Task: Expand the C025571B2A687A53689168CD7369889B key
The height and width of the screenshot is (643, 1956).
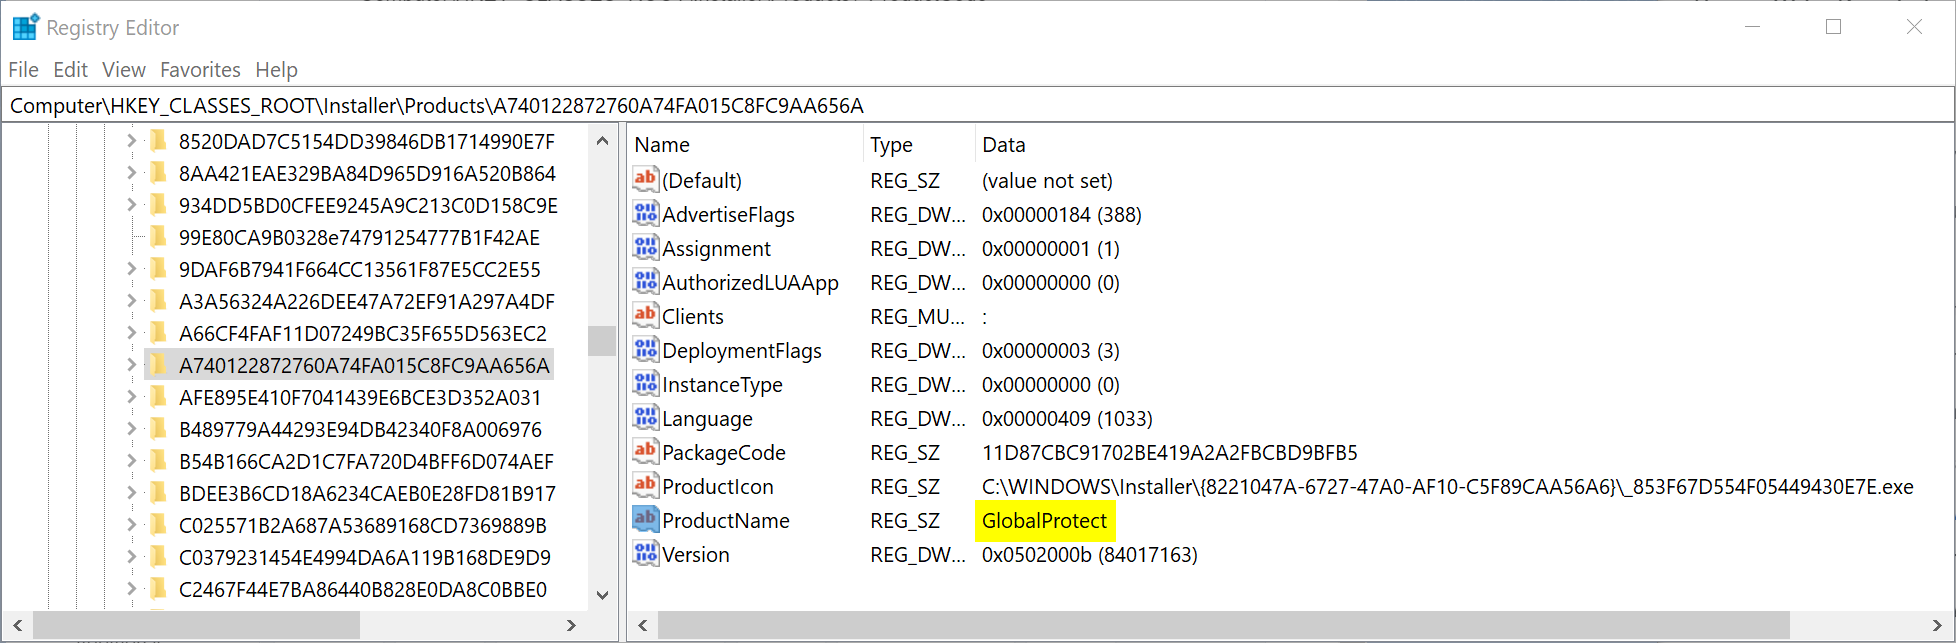Action: (x=132, y=525)
